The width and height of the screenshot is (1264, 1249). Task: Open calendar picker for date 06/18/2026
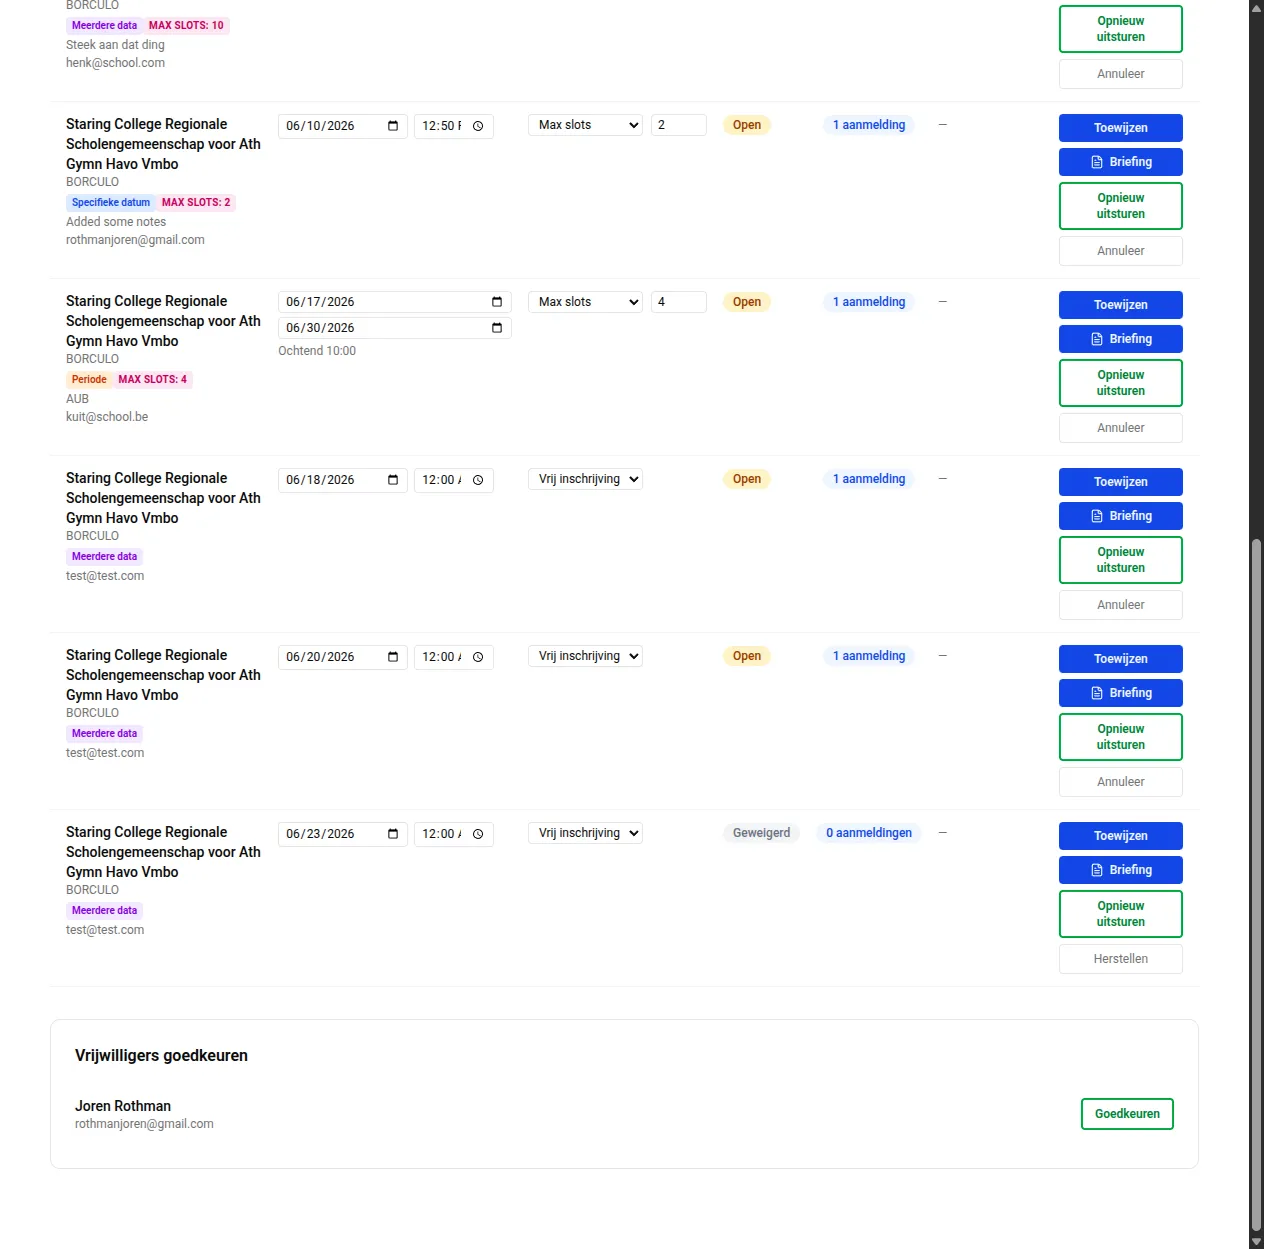393,480
